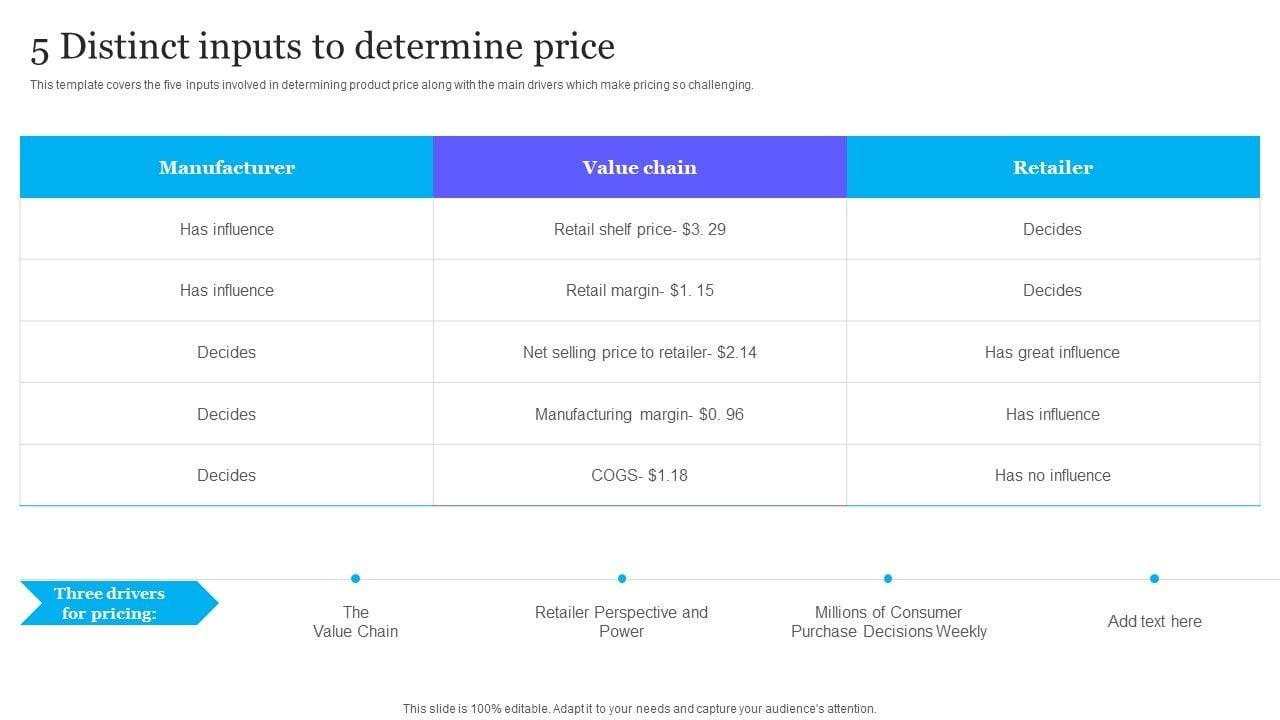Select the Manufacturing margin $0.96 cell
The image size is (1280, 720).
pos(640,414)
